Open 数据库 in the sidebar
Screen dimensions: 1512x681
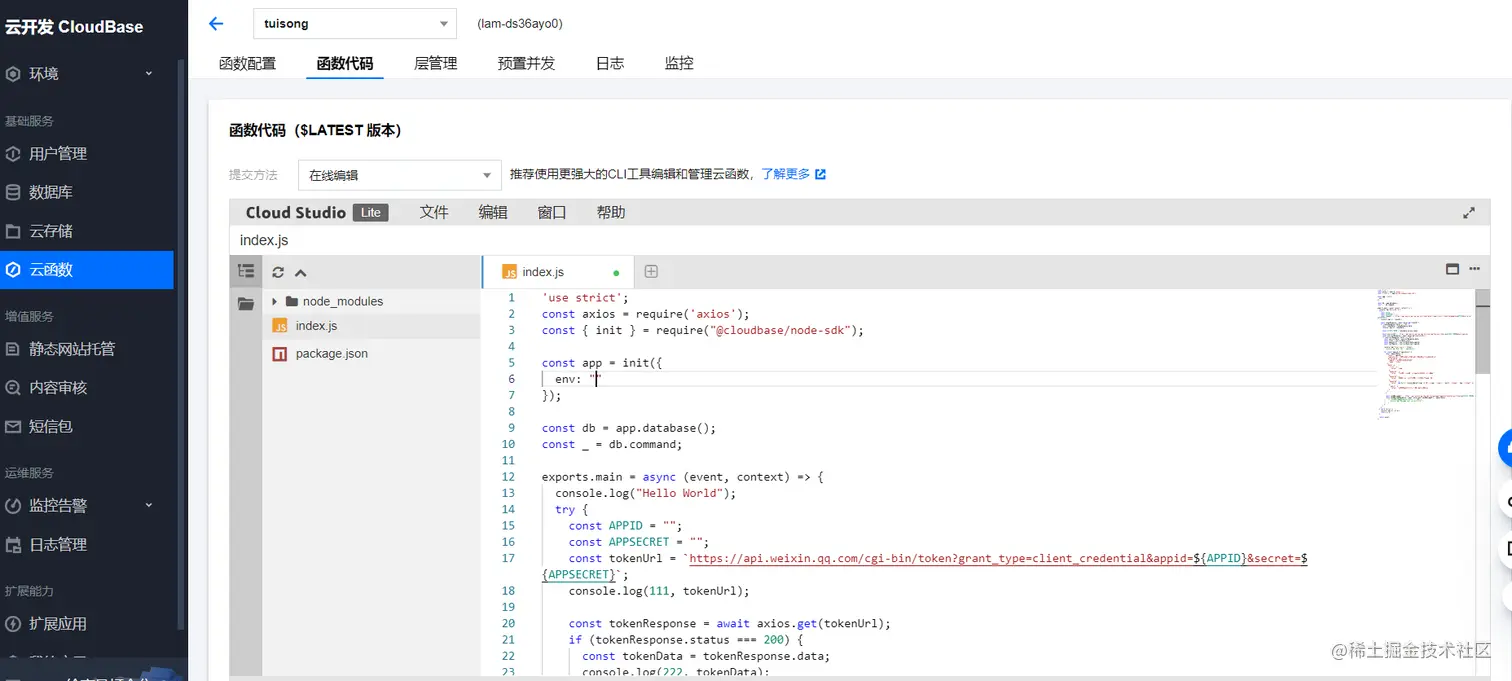point(87,192)
